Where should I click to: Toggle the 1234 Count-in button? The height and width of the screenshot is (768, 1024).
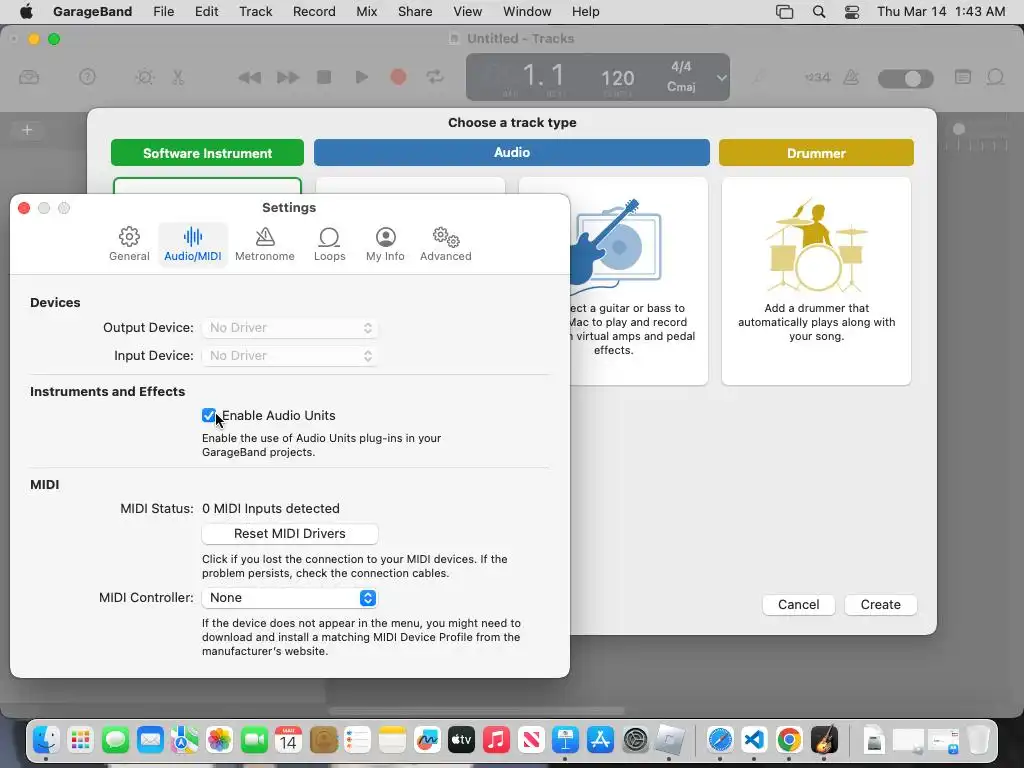point(818,78)
